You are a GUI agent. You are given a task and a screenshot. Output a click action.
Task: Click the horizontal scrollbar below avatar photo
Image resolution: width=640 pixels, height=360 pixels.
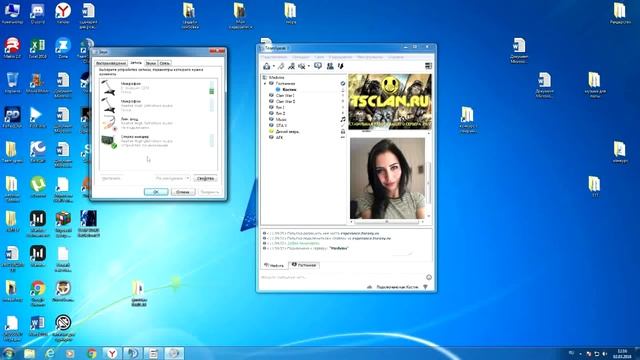click(x=387, y=222)
